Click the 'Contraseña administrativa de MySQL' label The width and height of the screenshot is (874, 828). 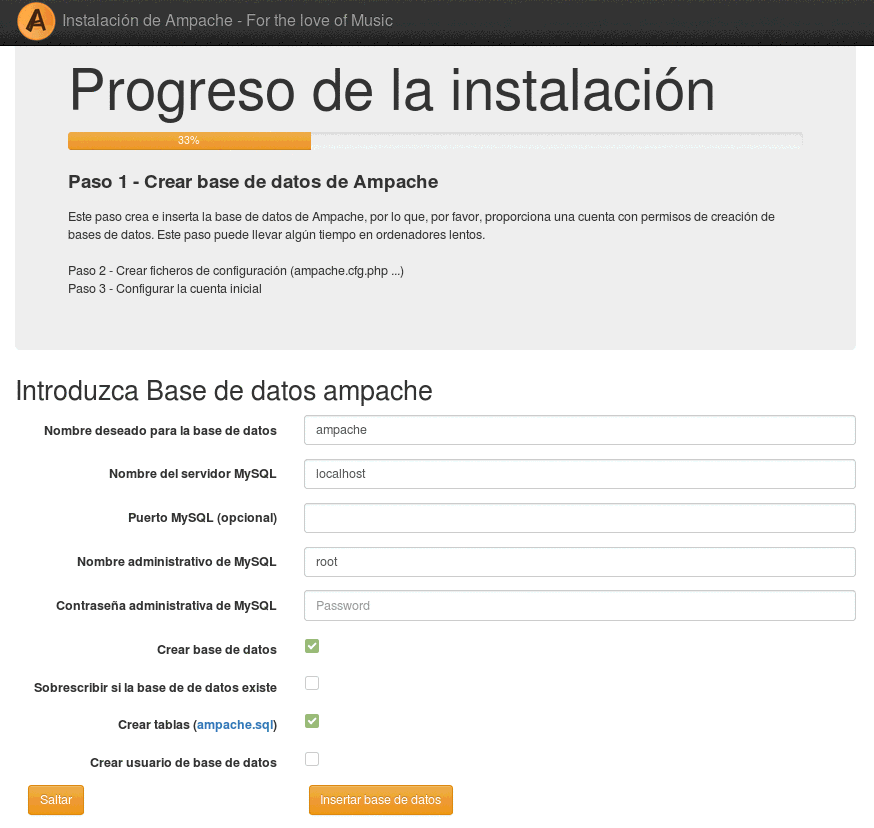(x=166, y=606)
